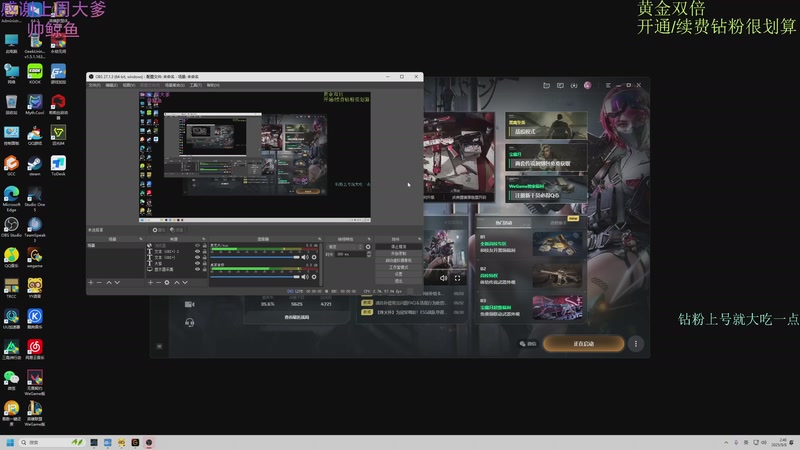Viewport: 800px width, 450px height.
Task: Click headset icon in launcher left sidebar
Action: pos(189,322)
